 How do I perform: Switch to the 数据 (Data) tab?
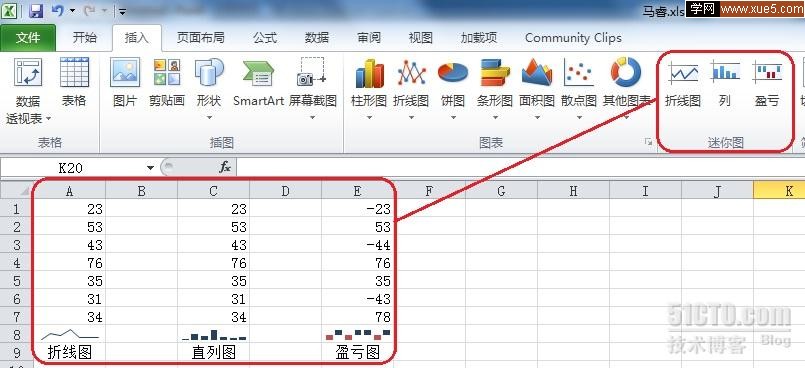pyautogui.click(x=317, y=37)
